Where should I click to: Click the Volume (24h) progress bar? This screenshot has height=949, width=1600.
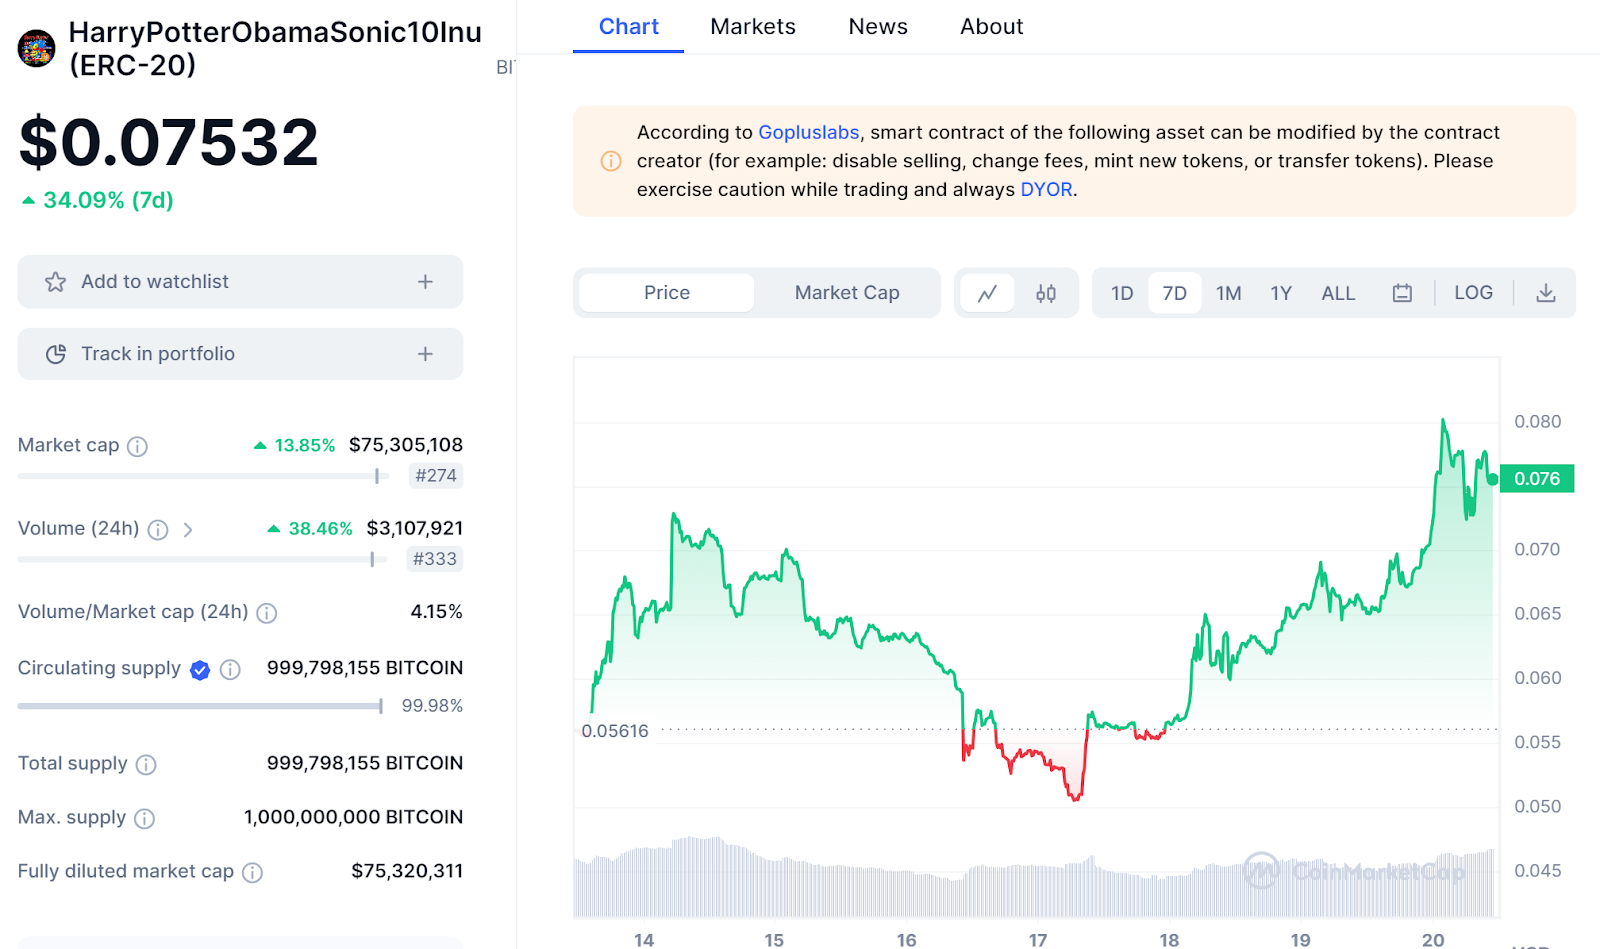click(x=203, y=559)
